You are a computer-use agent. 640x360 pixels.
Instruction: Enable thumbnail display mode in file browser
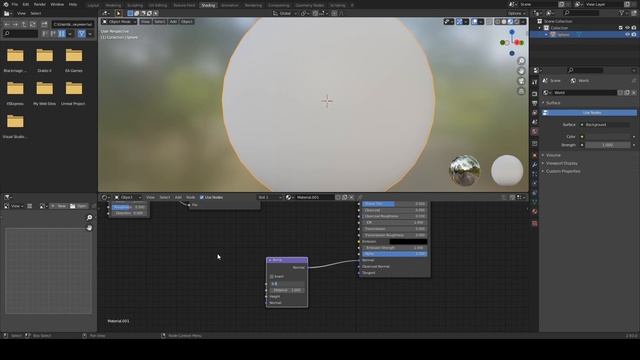(x=62, y=34)
